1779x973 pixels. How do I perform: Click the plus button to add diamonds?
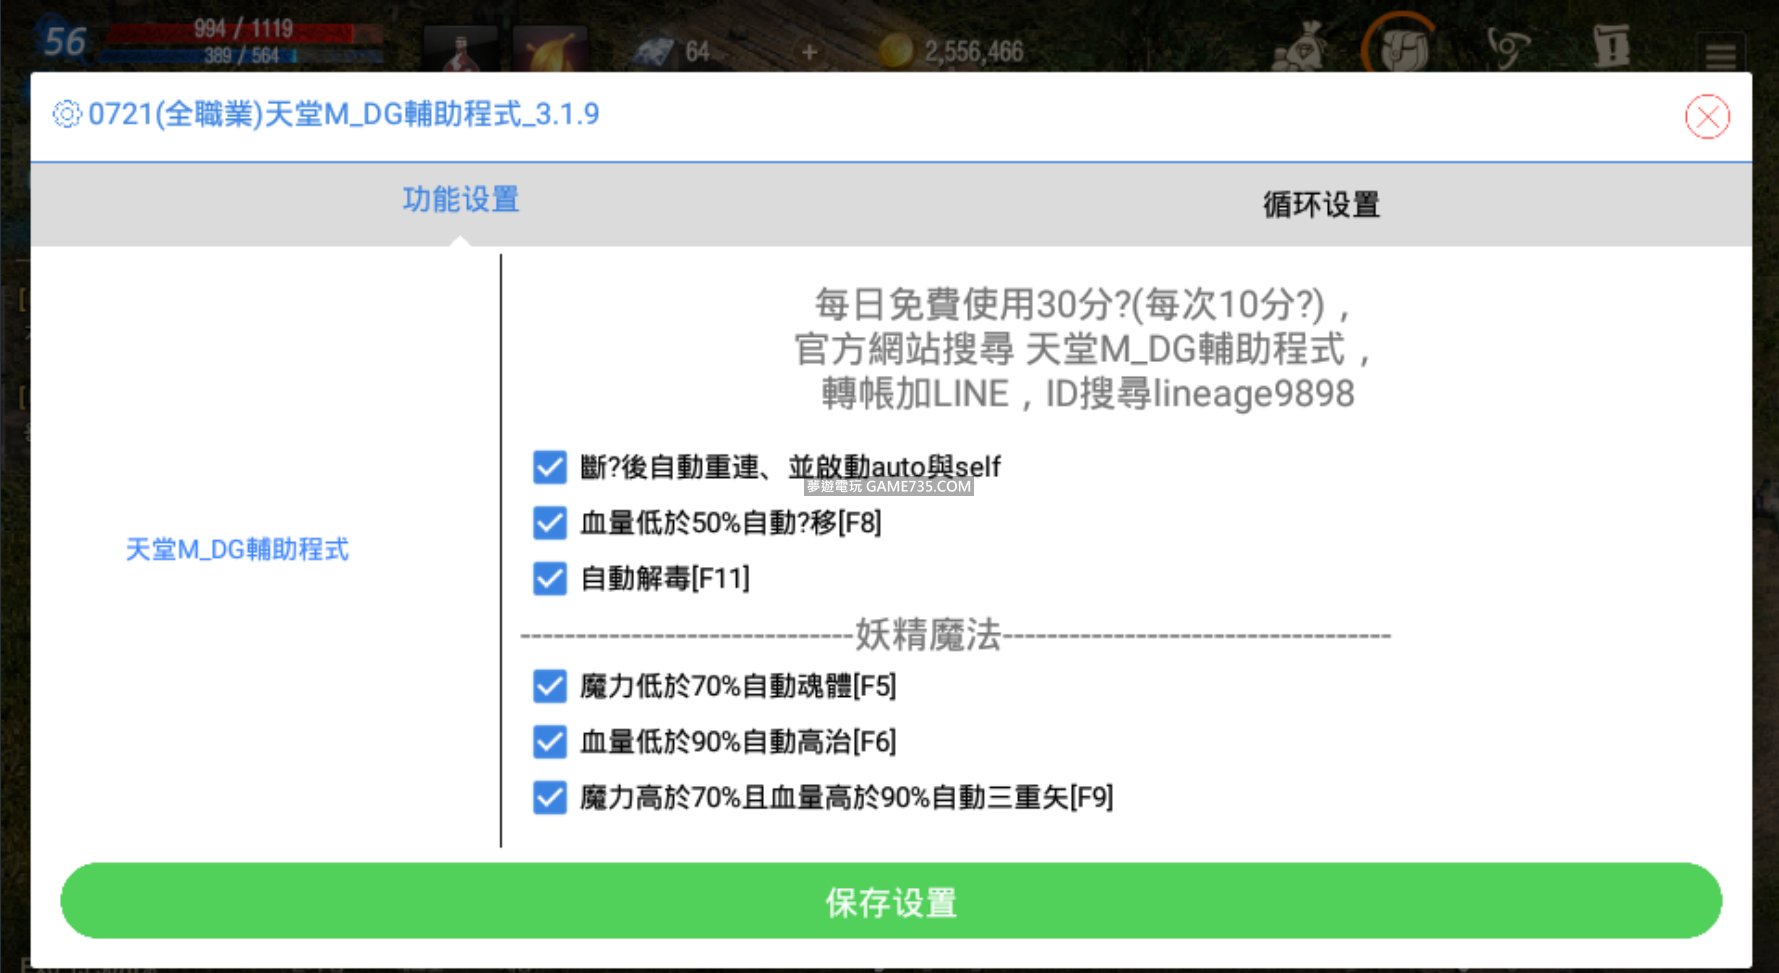809,51
